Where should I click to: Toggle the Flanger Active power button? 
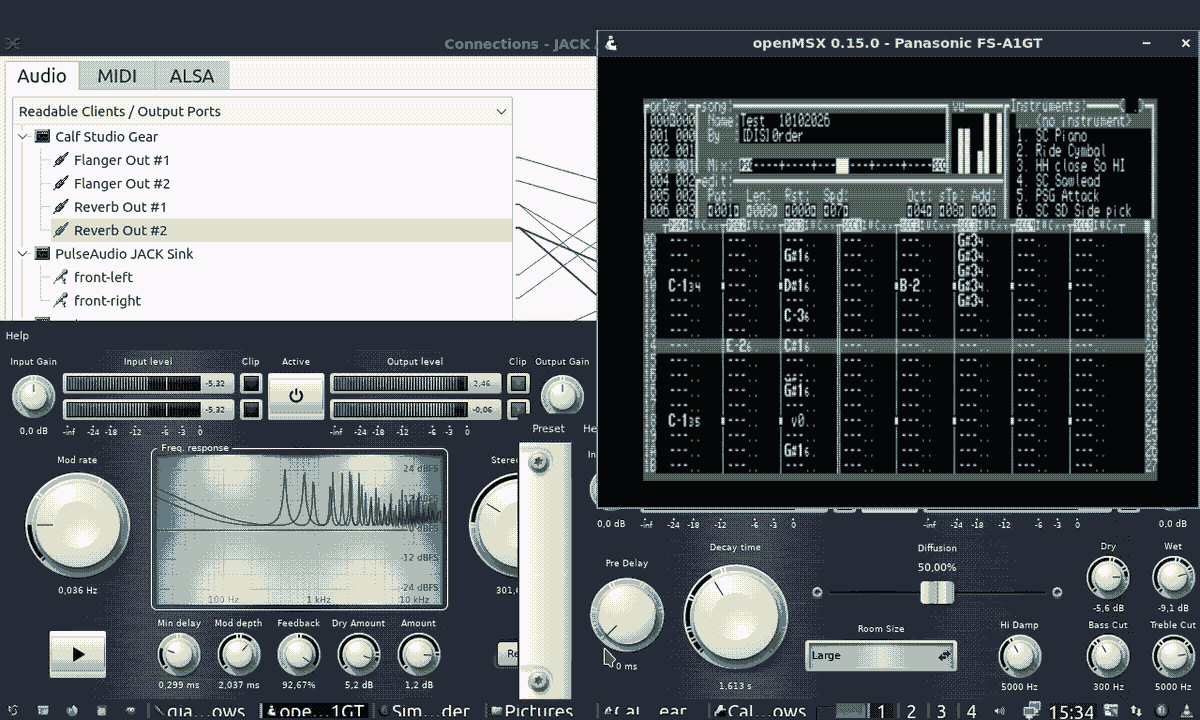click(296, 396)
